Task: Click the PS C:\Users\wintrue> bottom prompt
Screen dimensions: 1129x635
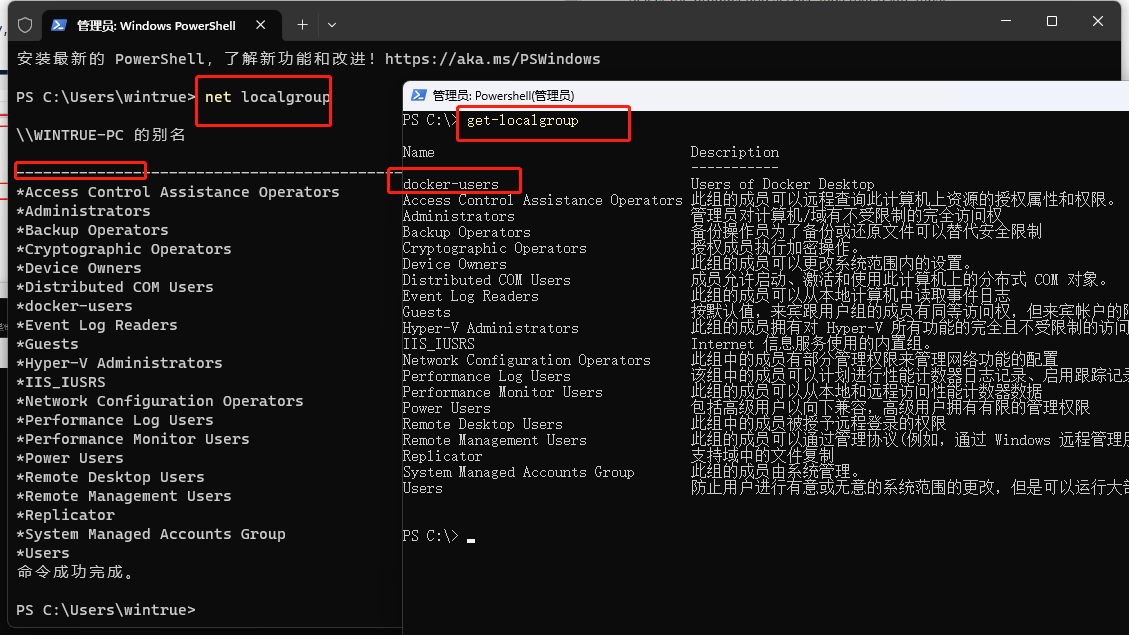Action: pyautogui.click(x=106, y=610)
